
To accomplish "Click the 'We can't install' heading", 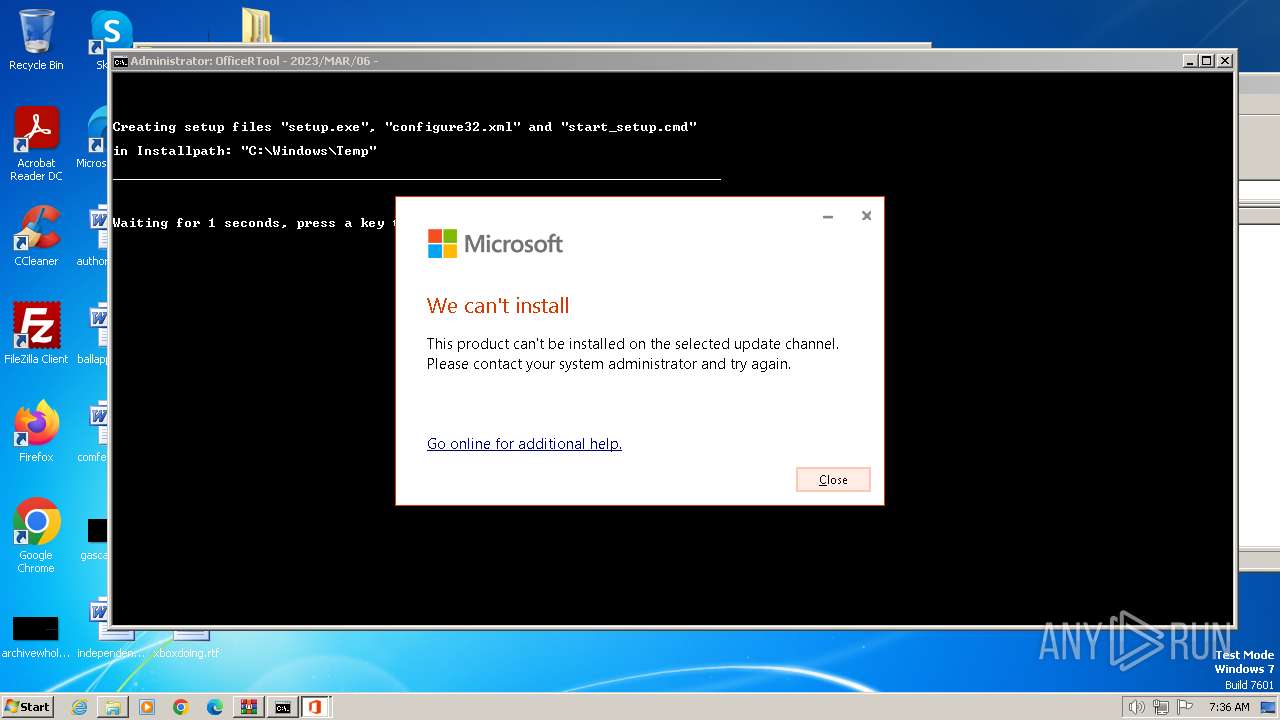I will coord(498,306).
